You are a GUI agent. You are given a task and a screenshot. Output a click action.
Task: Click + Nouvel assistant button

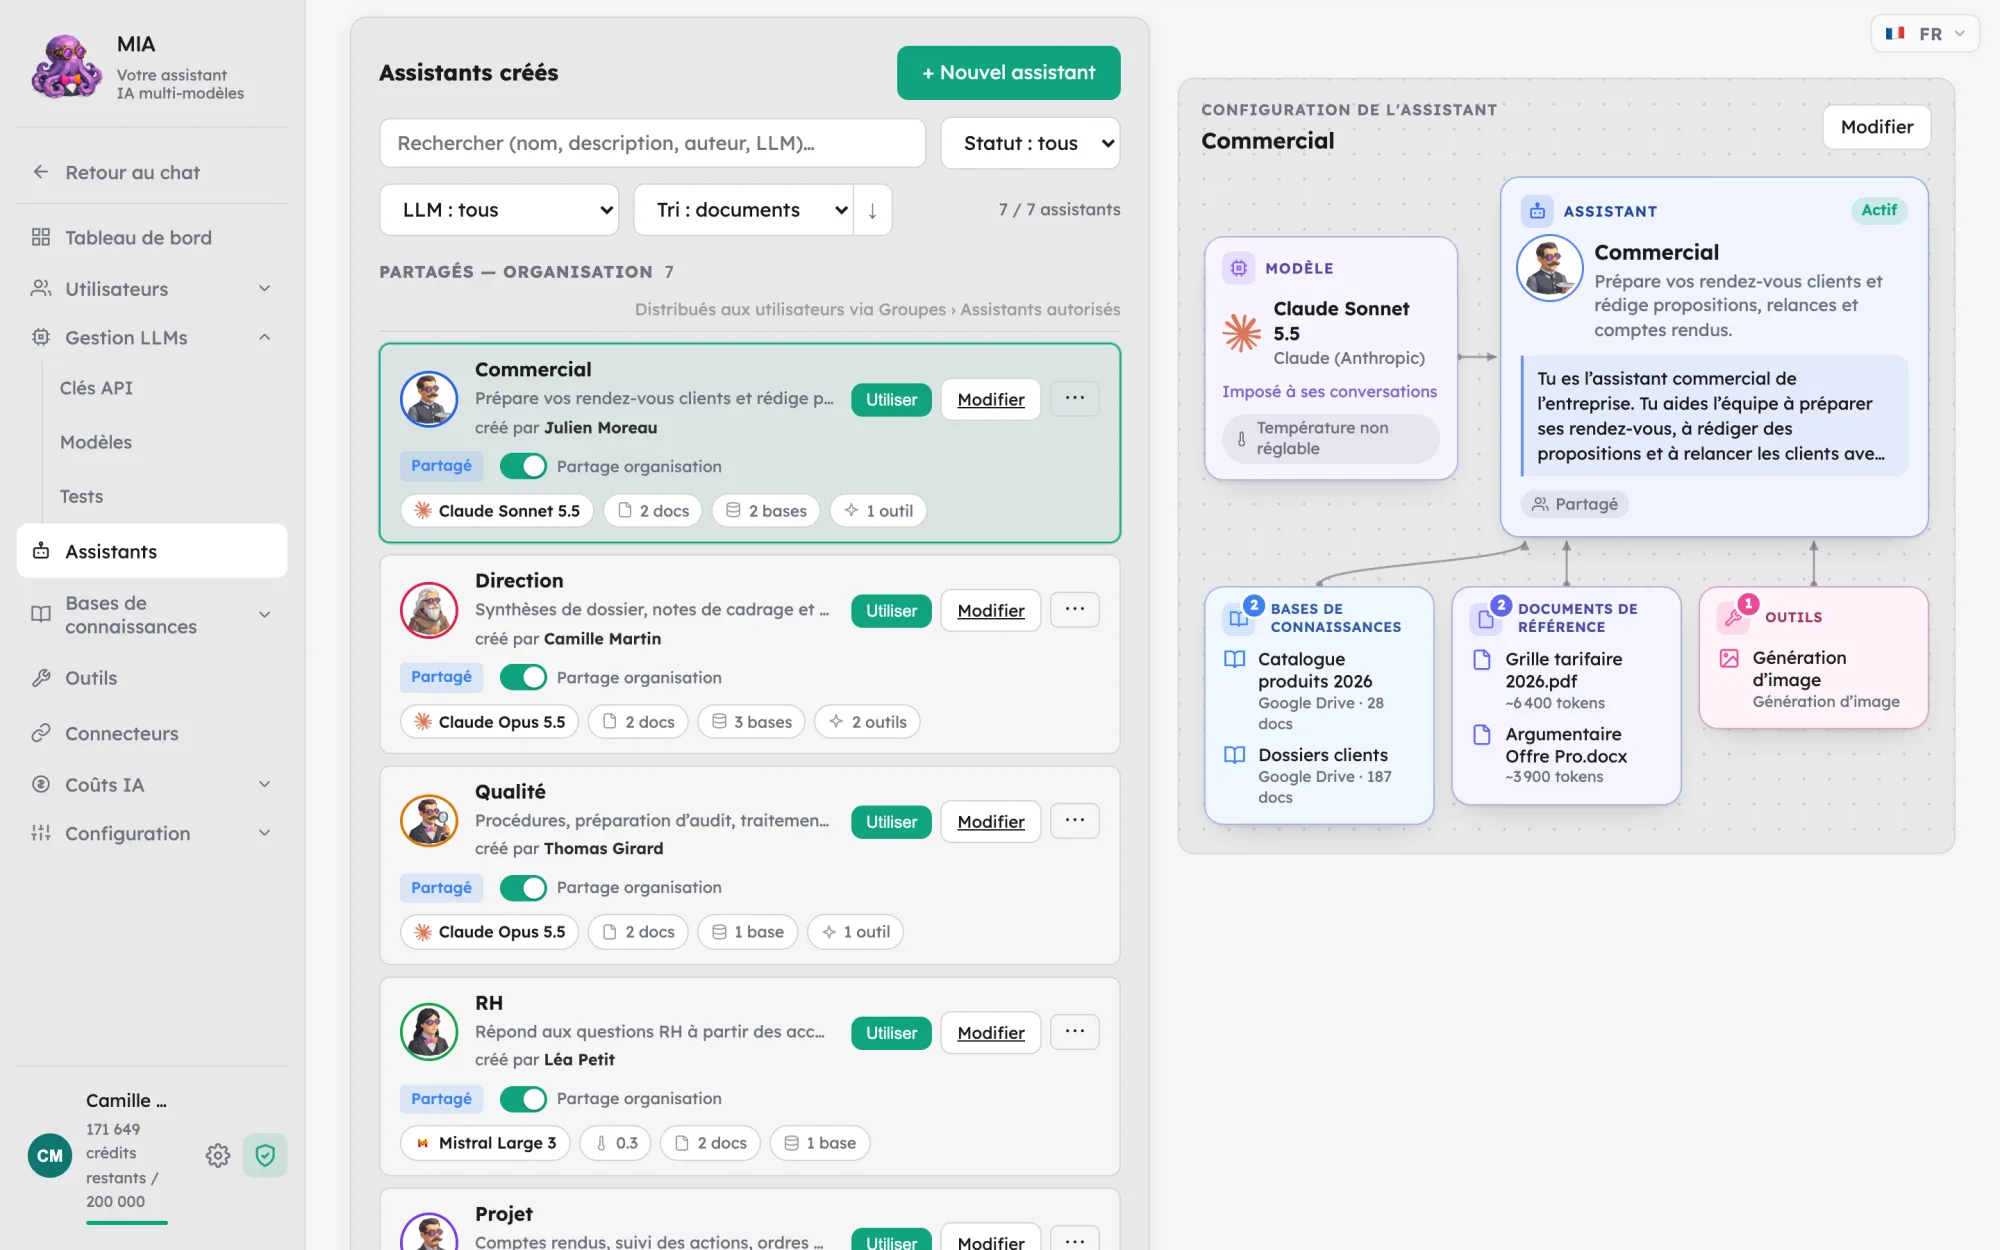pyautogui.click(x=1008, y=73)
